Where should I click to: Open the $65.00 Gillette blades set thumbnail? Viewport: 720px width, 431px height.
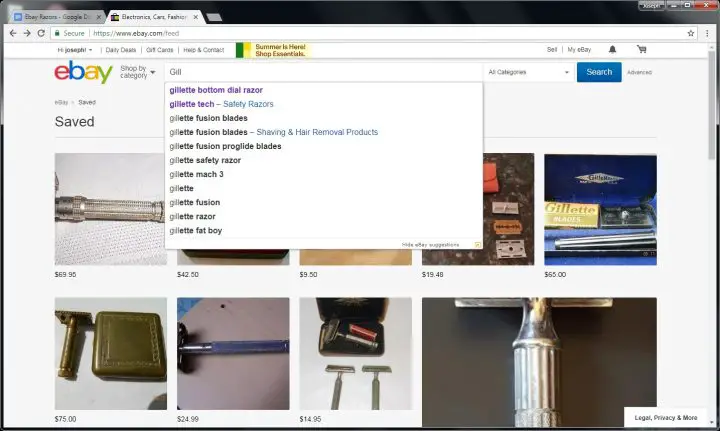pyautogui.click(x=600, y=209)
